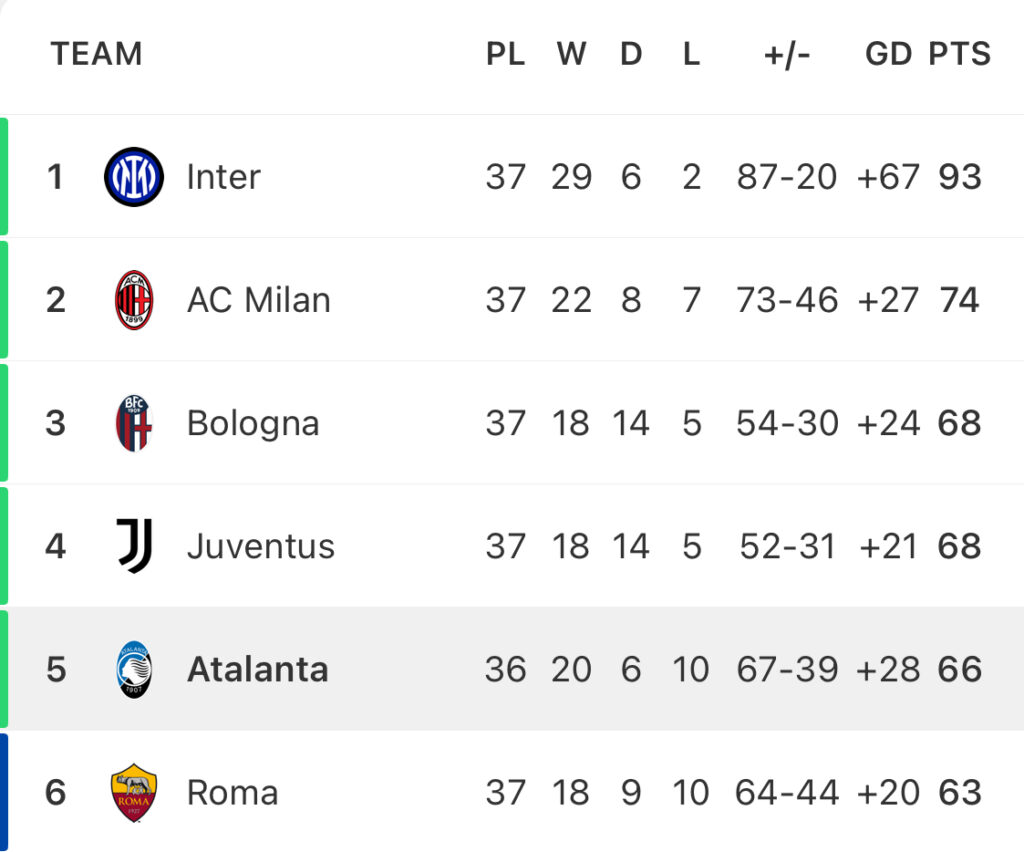Screen dimensions: 1024x852
Task: Open the AC Milan team name
Action: click(259, 300)
